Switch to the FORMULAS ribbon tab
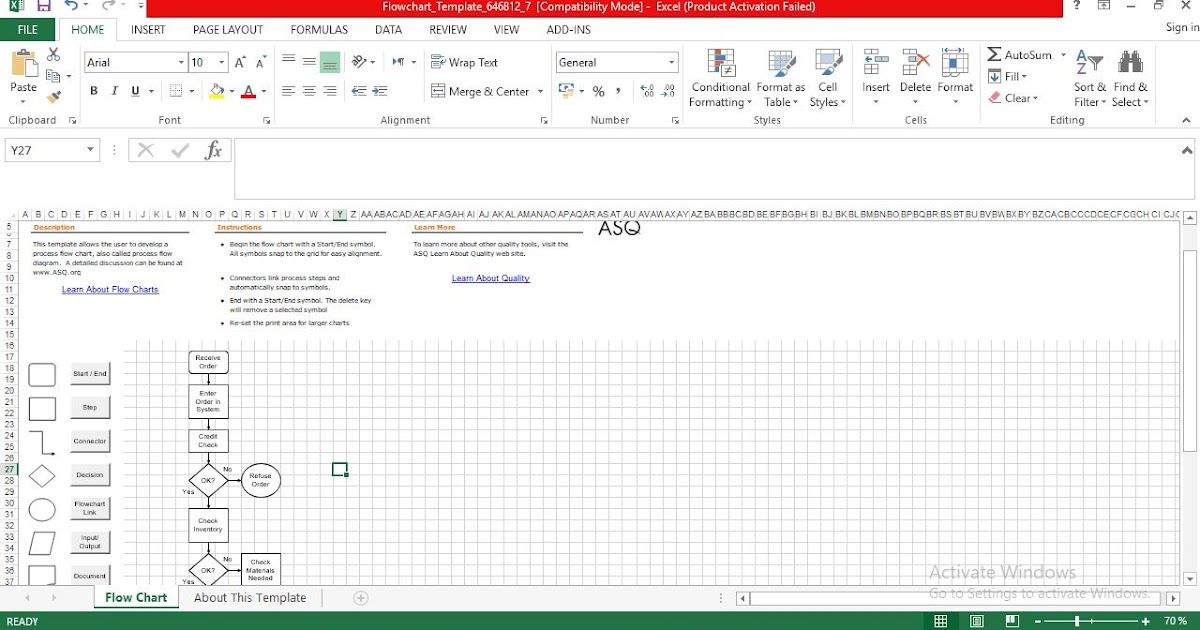The height and width of the screenshot is (630, 1200). click(318, 29)
